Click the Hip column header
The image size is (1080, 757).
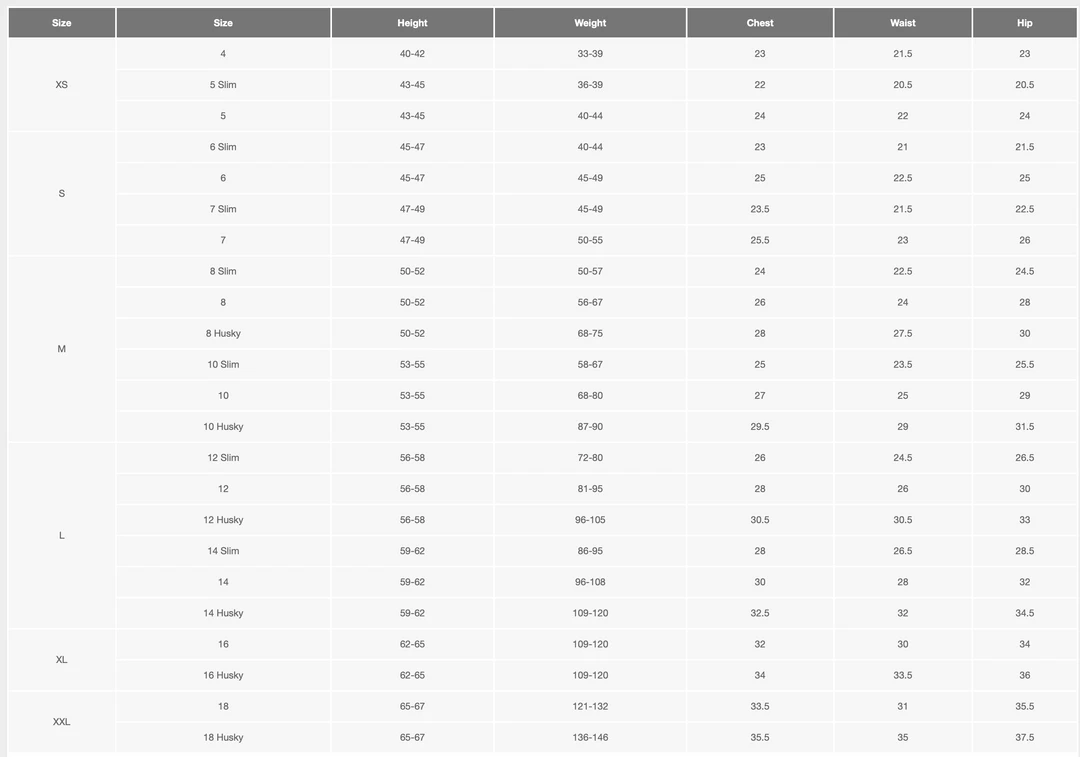1024,23
